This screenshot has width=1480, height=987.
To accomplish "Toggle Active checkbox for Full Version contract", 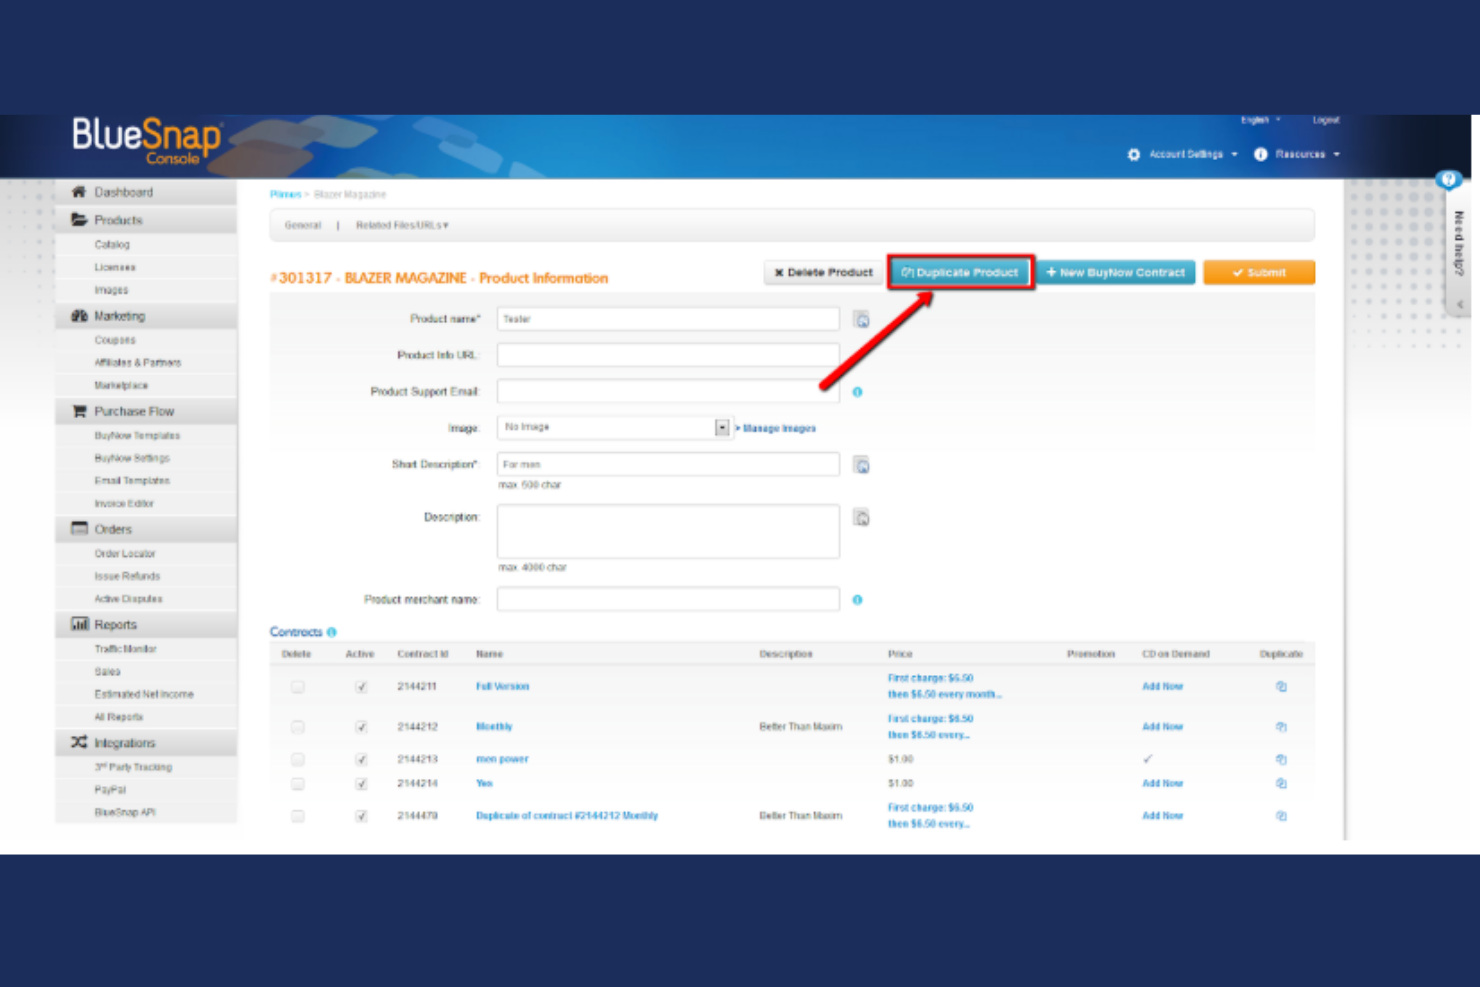I will pyautogui.click(x=361, y=687).
